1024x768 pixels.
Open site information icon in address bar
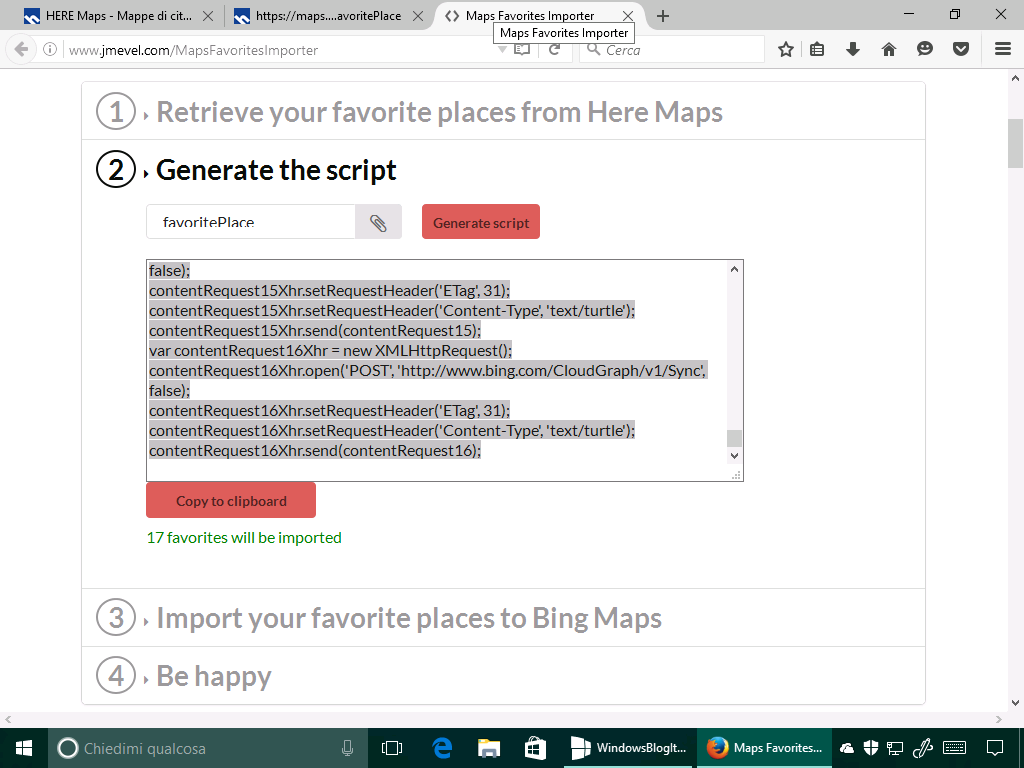pyautogui.click(x=50, y=50)
